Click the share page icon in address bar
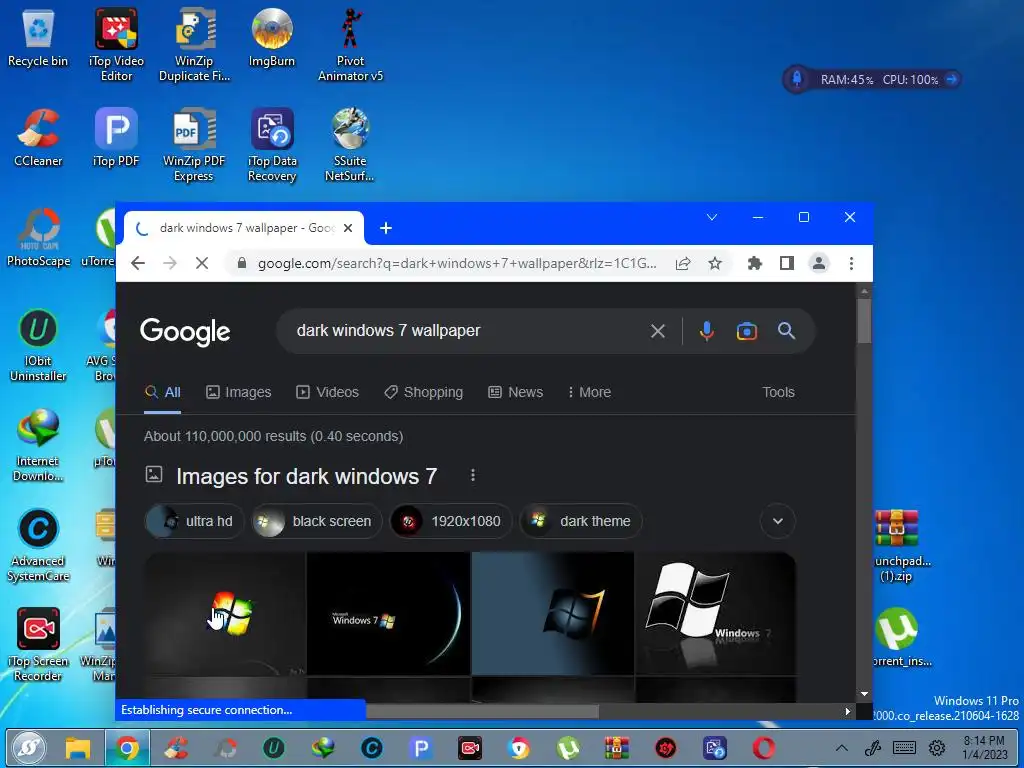 pos(682,263)
